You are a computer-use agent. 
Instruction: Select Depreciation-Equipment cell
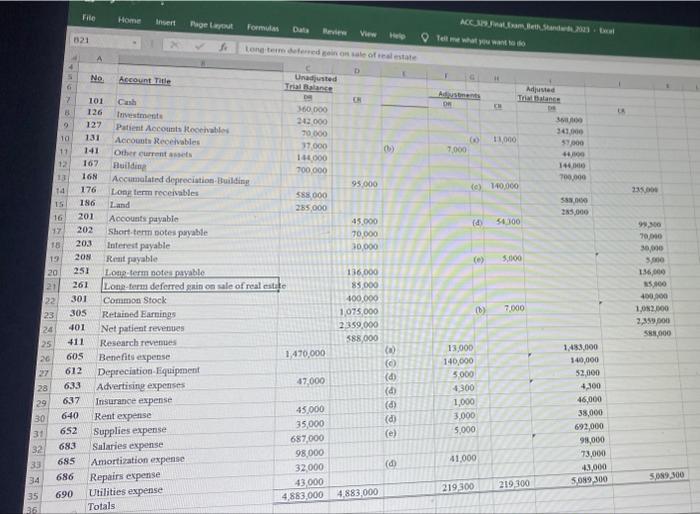coord(148,371)
